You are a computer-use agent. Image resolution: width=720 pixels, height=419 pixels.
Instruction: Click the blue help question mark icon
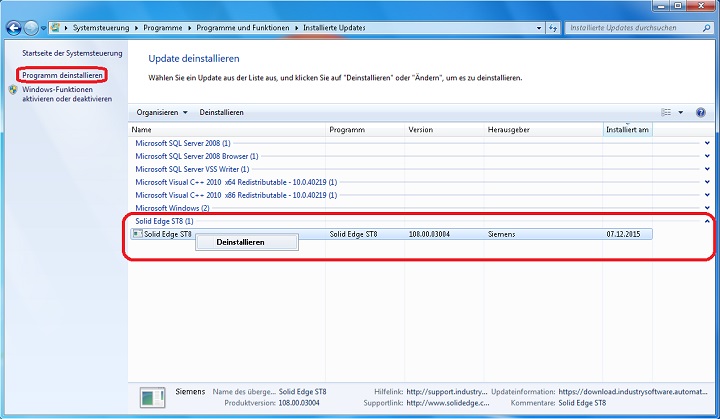700,113
